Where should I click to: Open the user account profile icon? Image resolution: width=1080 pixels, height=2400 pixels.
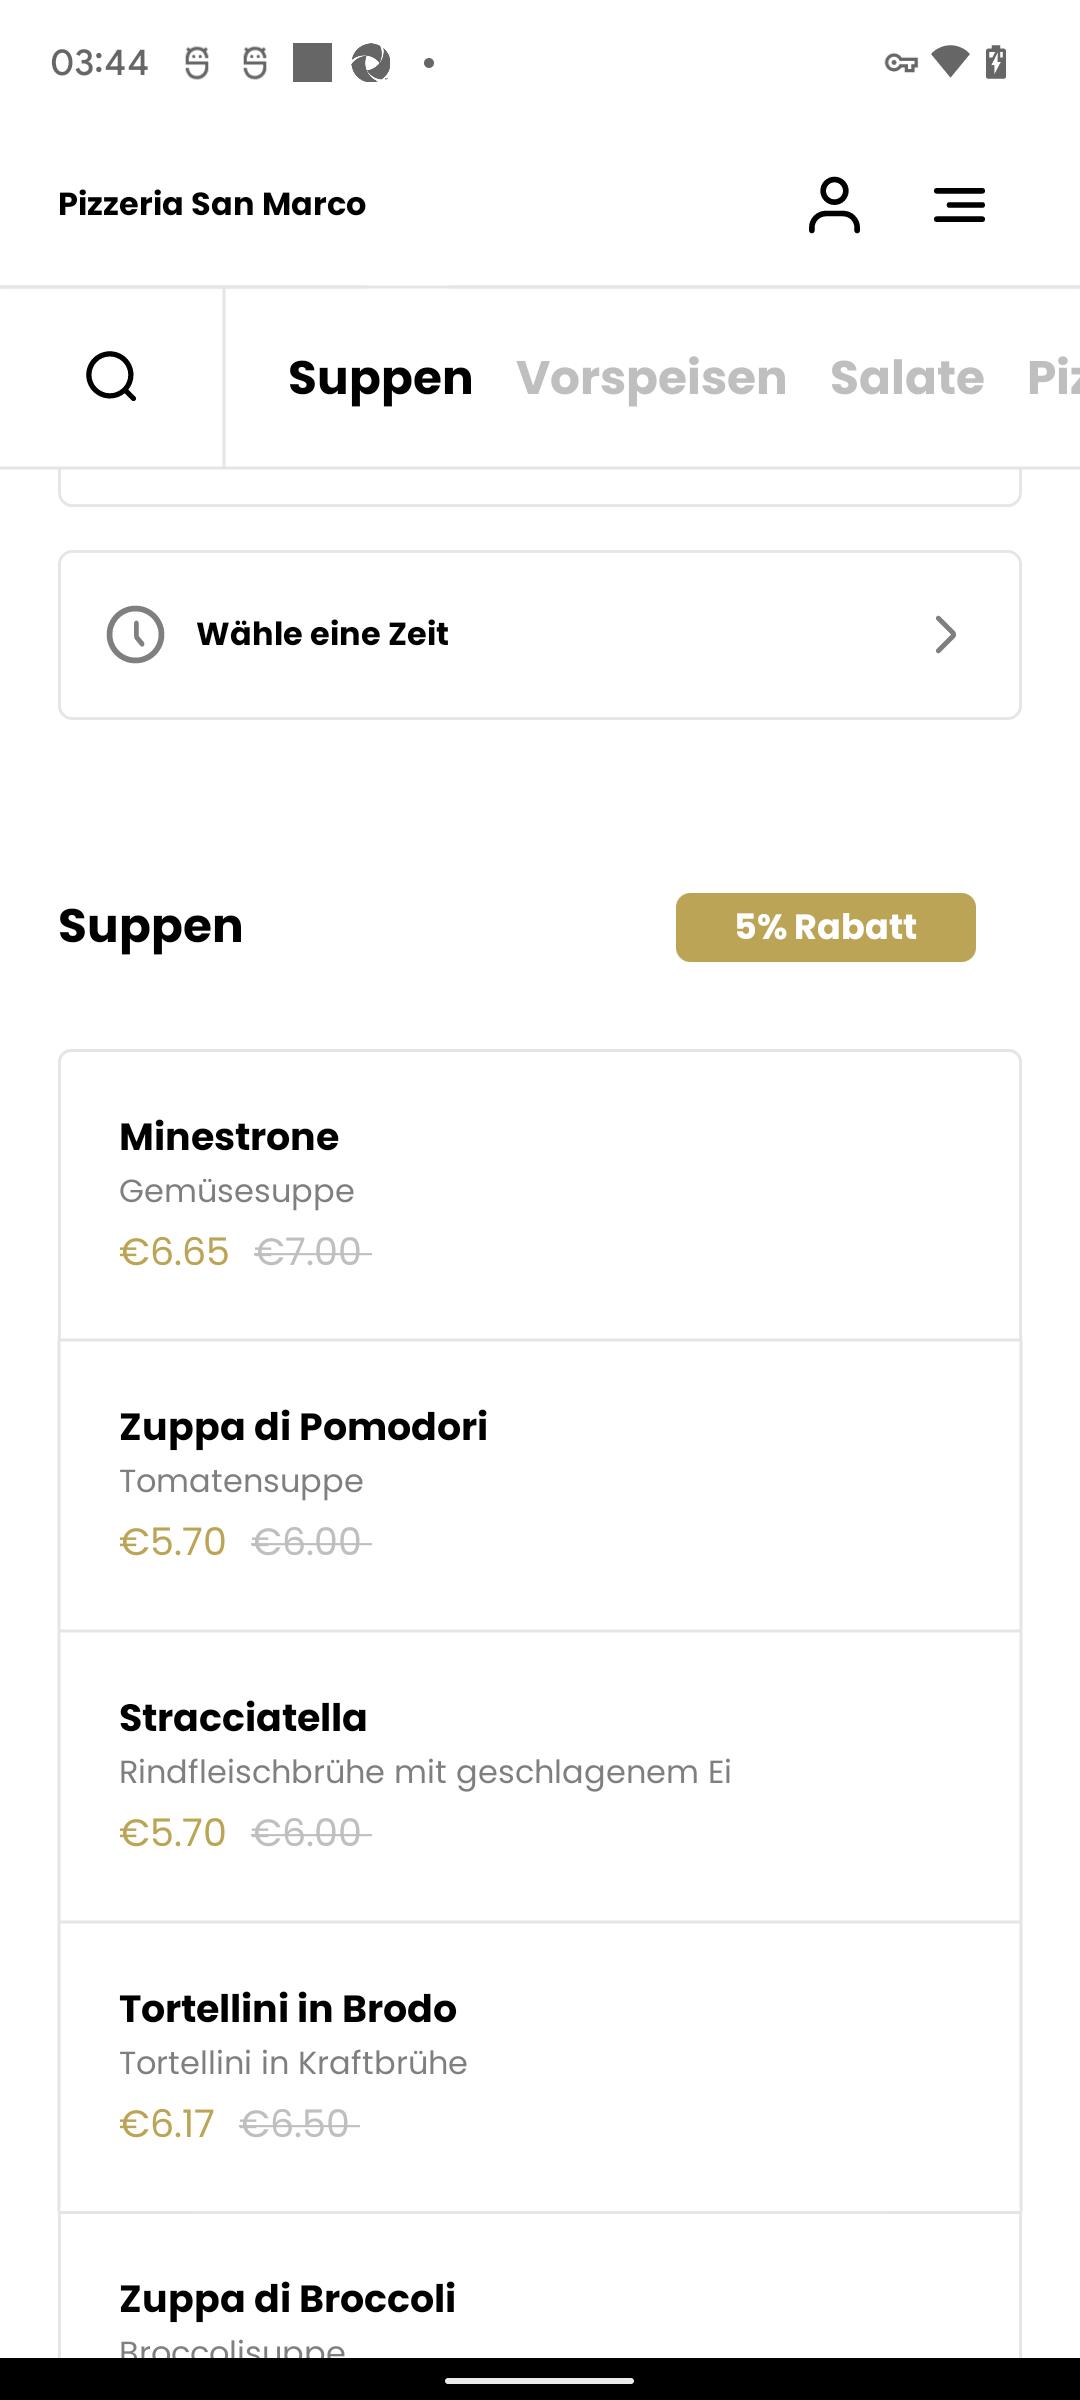(834, 205)
